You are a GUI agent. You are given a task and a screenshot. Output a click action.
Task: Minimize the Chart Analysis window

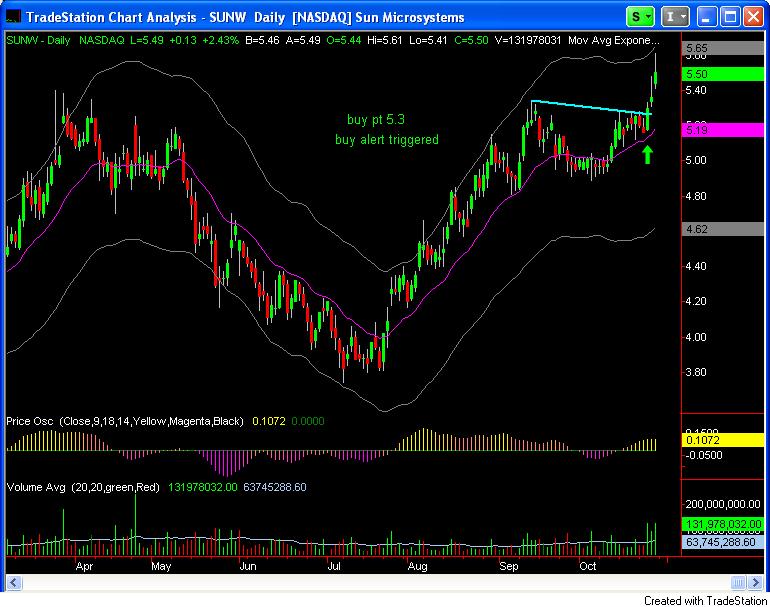[707, 17]
